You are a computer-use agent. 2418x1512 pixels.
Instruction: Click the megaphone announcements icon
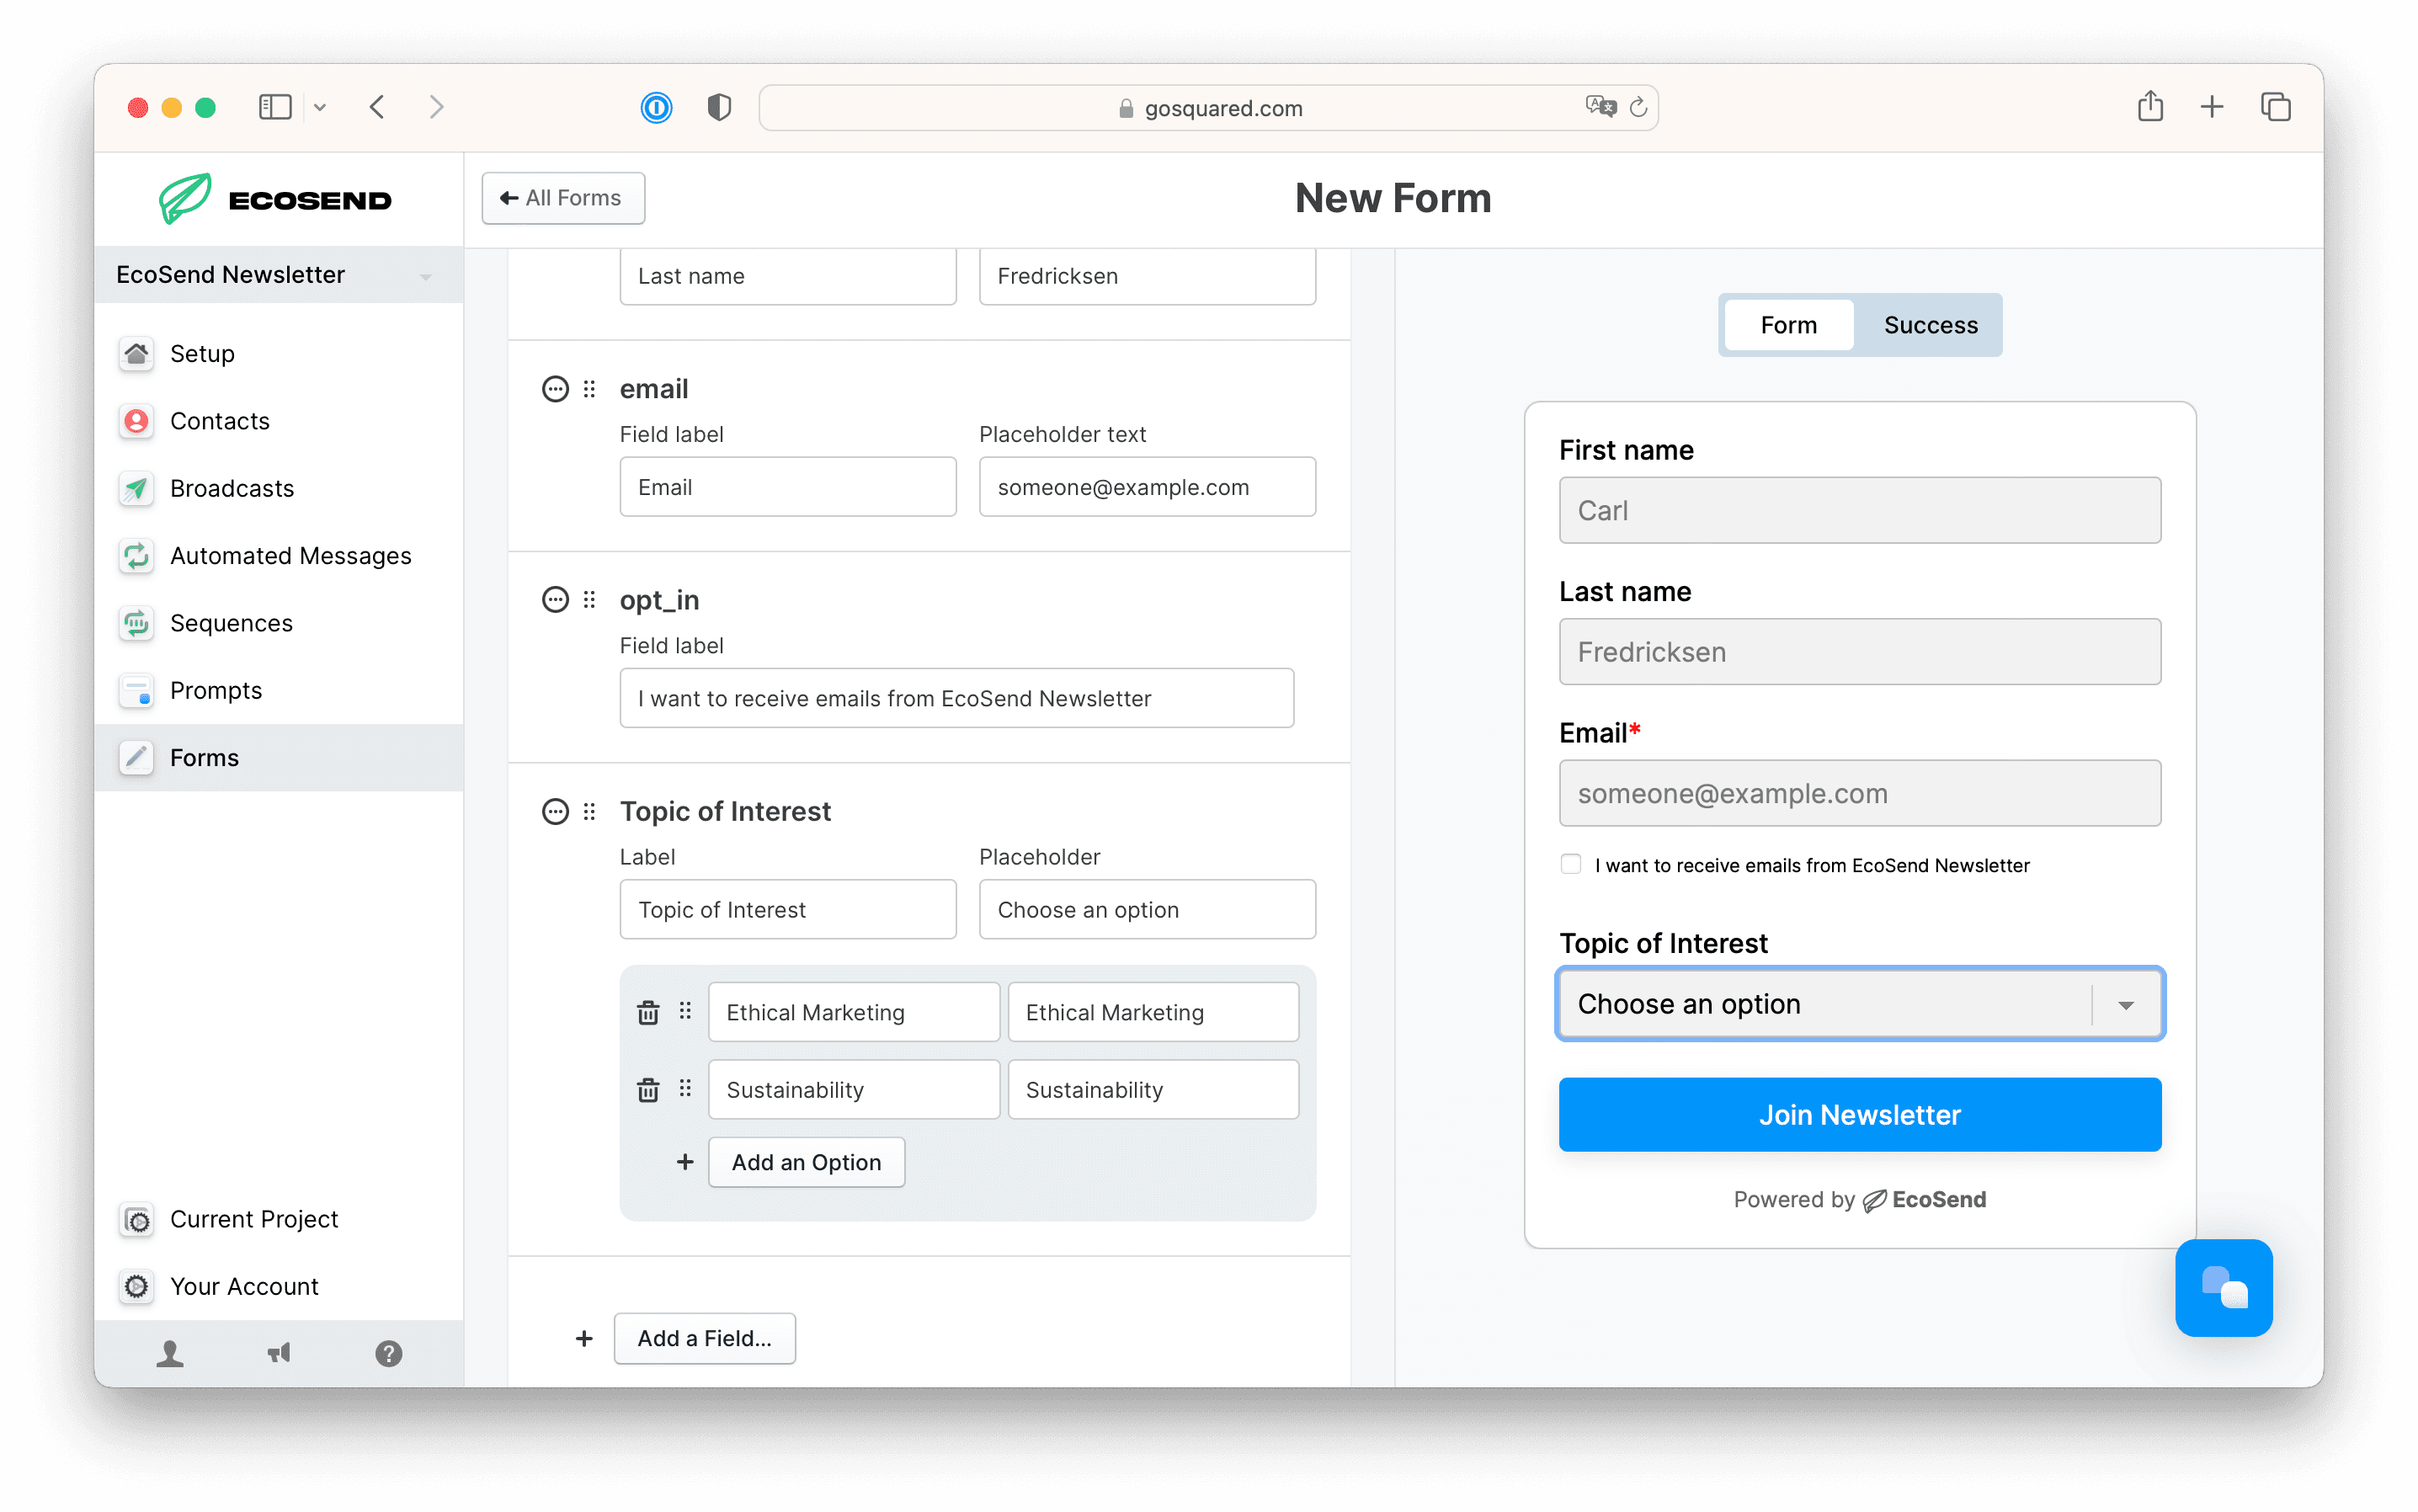(x=279, y=1353)
